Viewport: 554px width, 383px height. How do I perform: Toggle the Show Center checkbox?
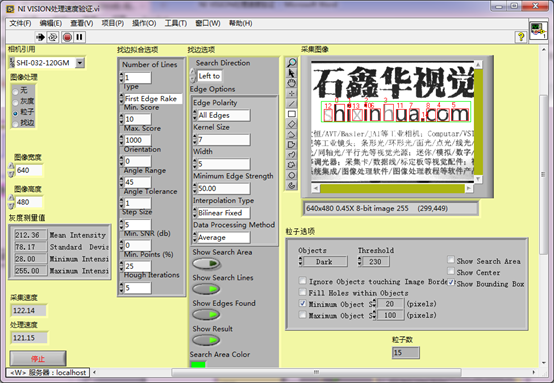tap(450, 271)
